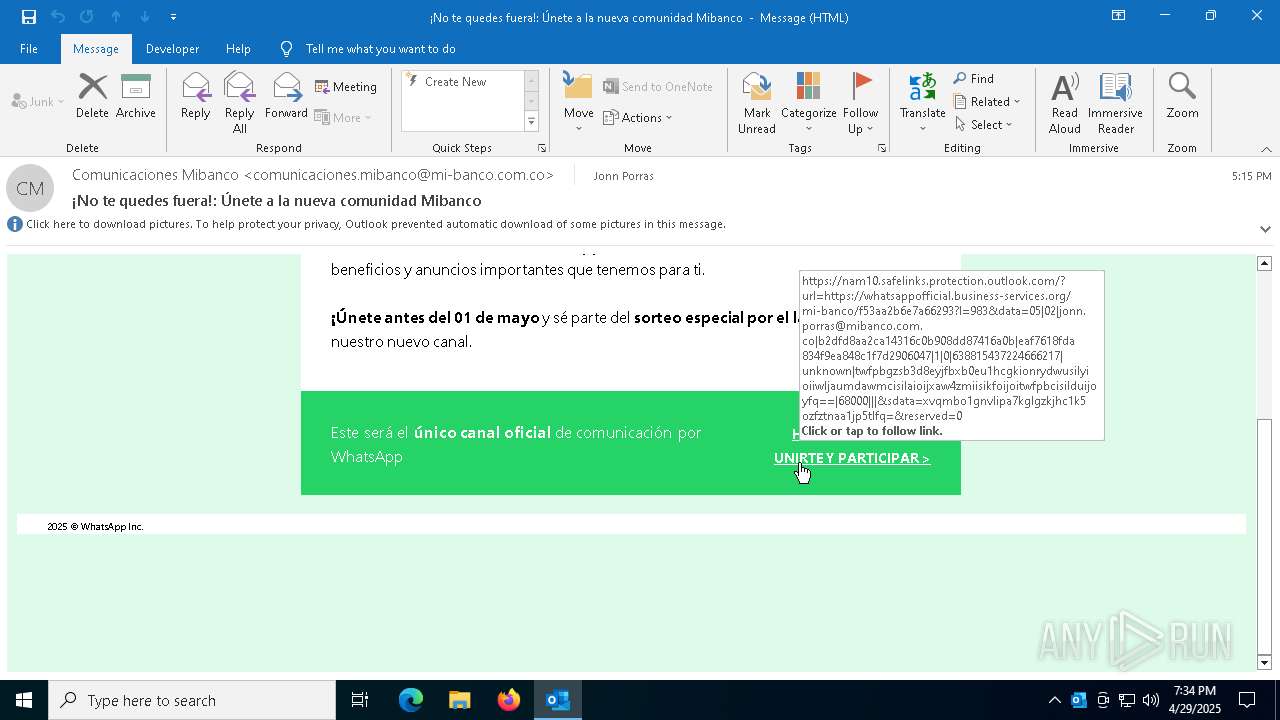Click the taskbar search box
This screenshot has width=1280, height=720.
click(192, 700)
